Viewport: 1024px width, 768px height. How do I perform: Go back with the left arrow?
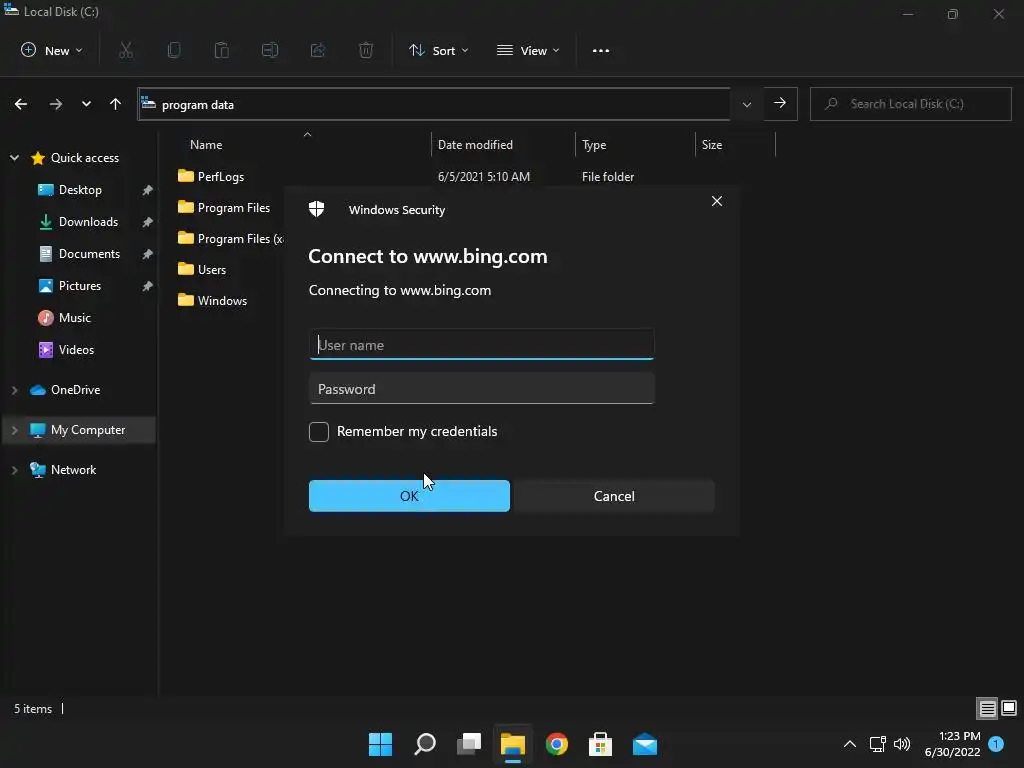coord(21,104)
